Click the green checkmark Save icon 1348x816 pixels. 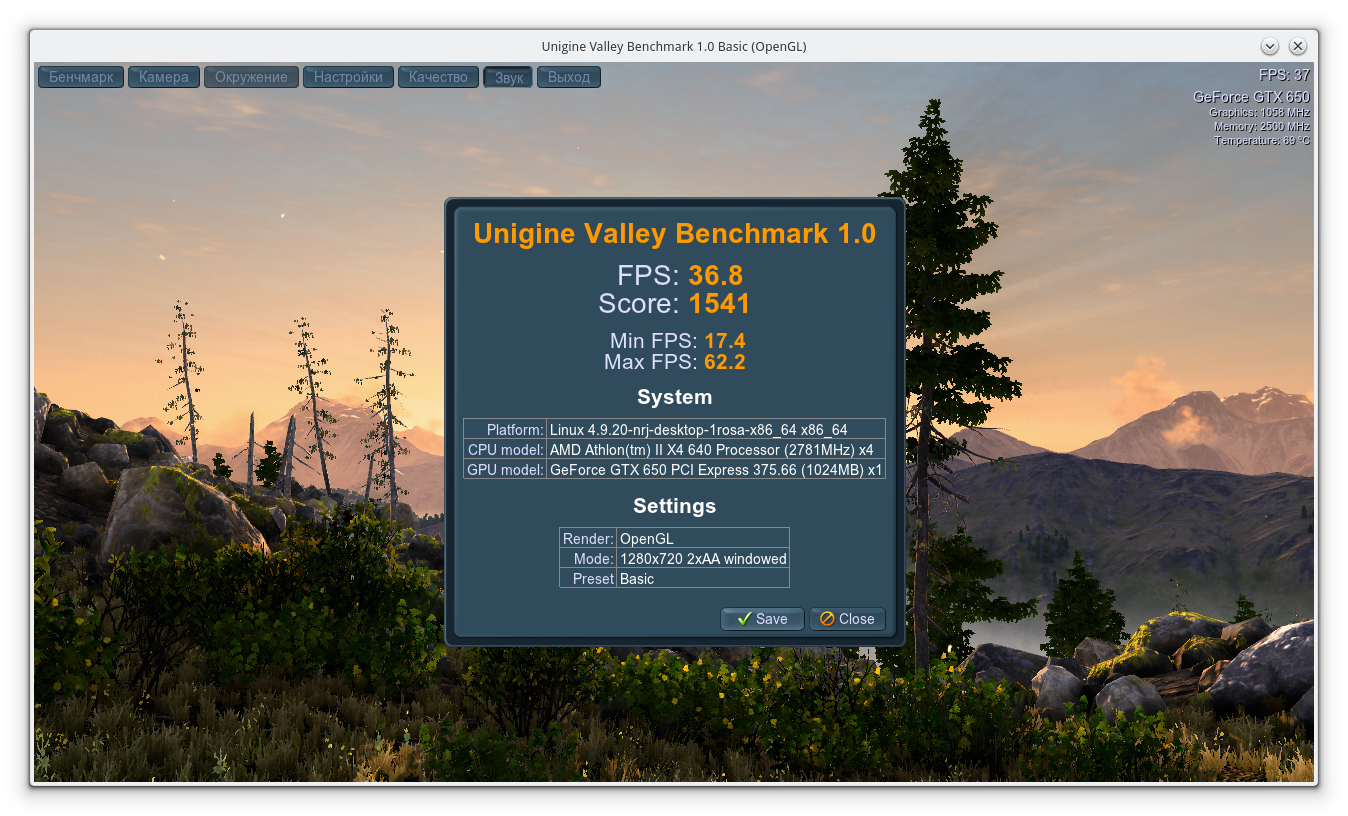(744, 619)
